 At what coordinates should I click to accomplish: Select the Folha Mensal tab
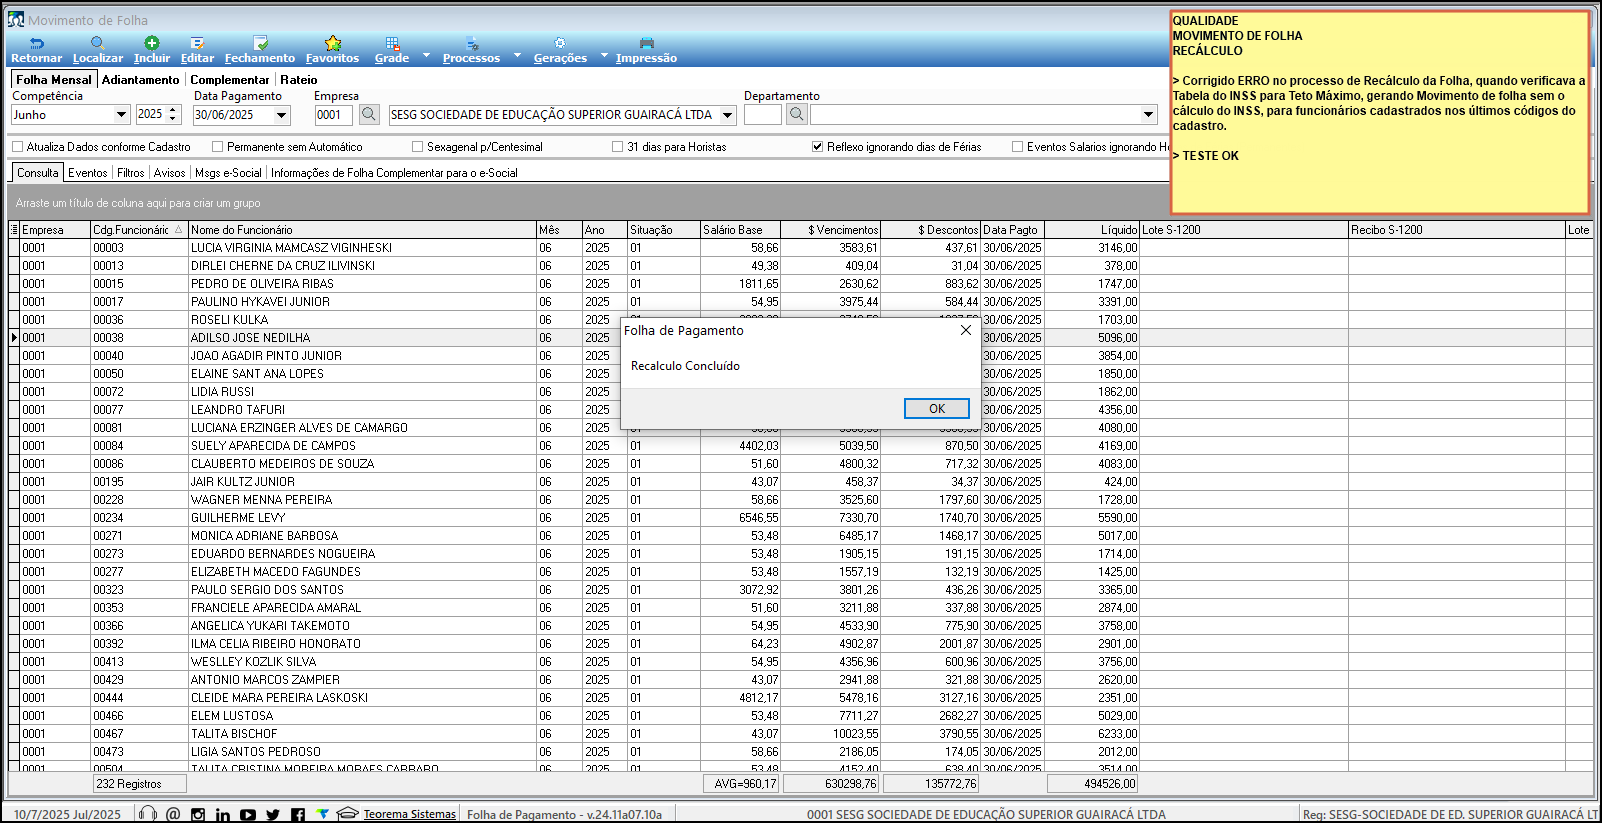click(x=54, y=79)
